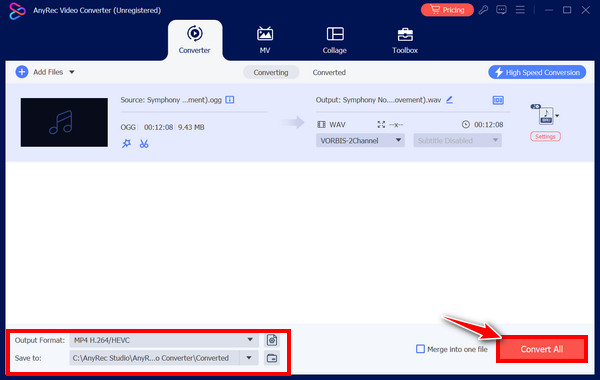Open the metadata editor icon beside output
600x380 pixels.
click(498, 100)
